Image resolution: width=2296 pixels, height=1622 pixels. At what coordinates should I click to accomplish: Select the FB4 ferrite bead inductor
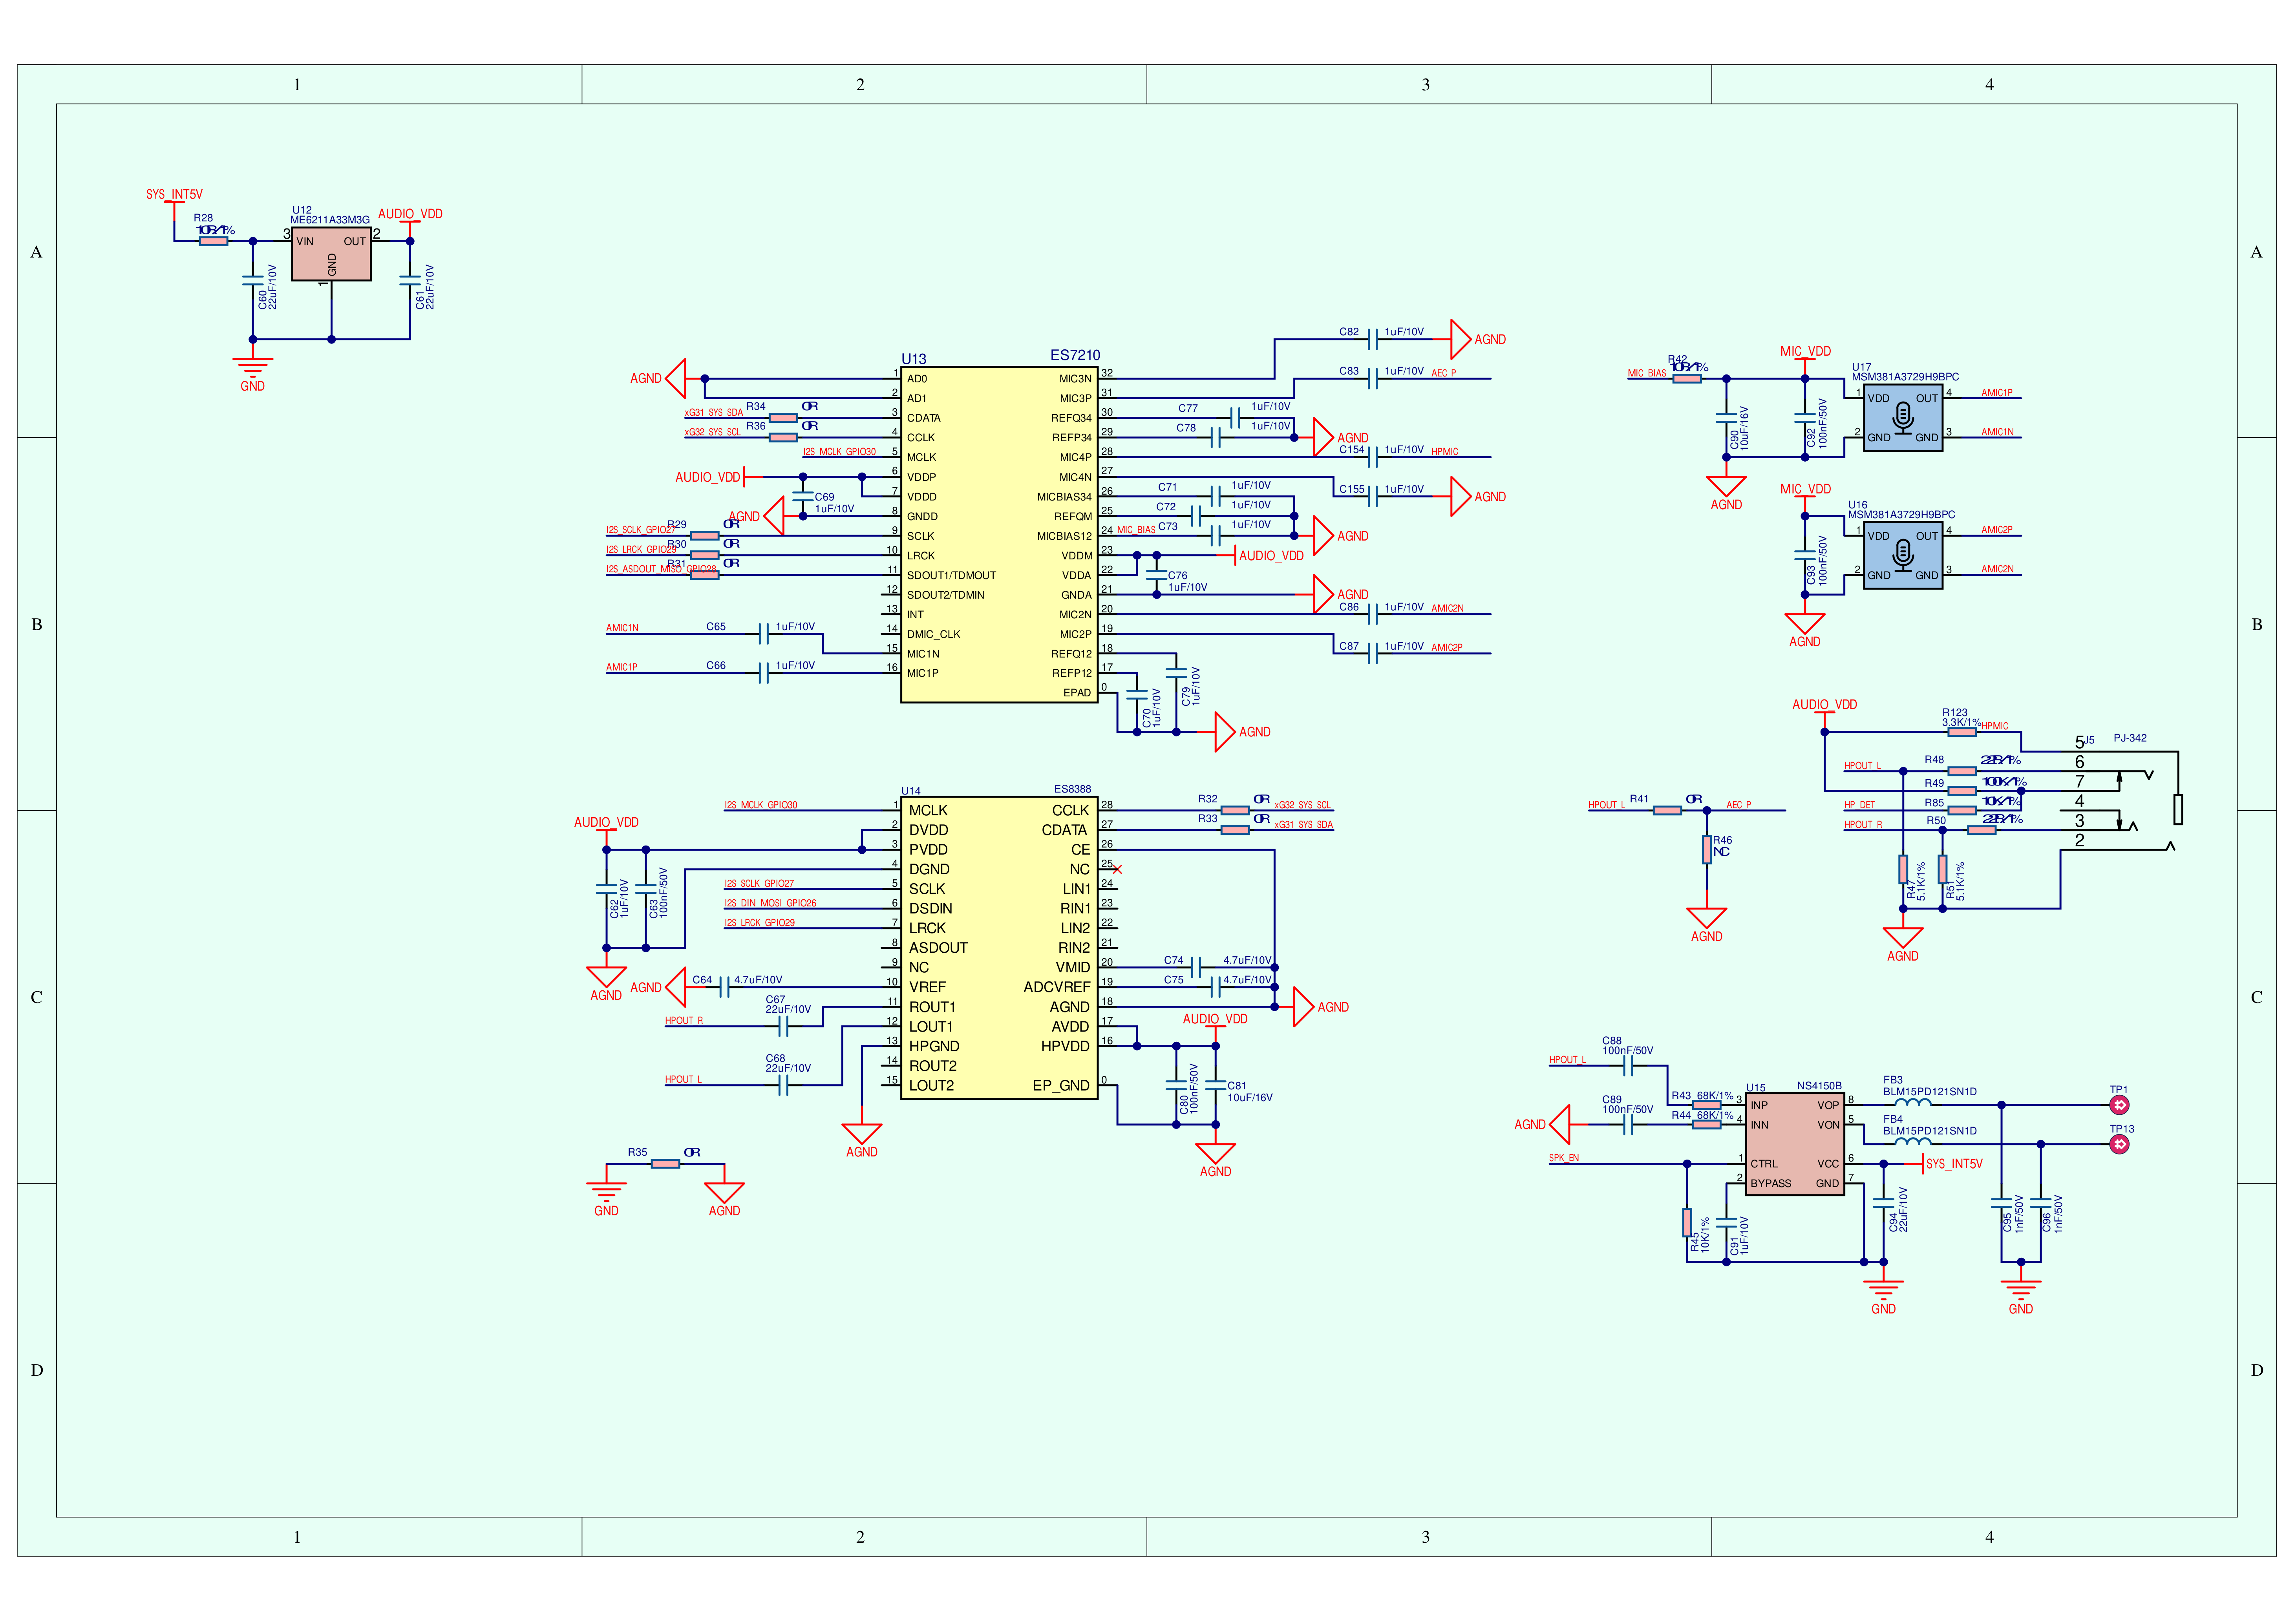tap(1913, 1141)
